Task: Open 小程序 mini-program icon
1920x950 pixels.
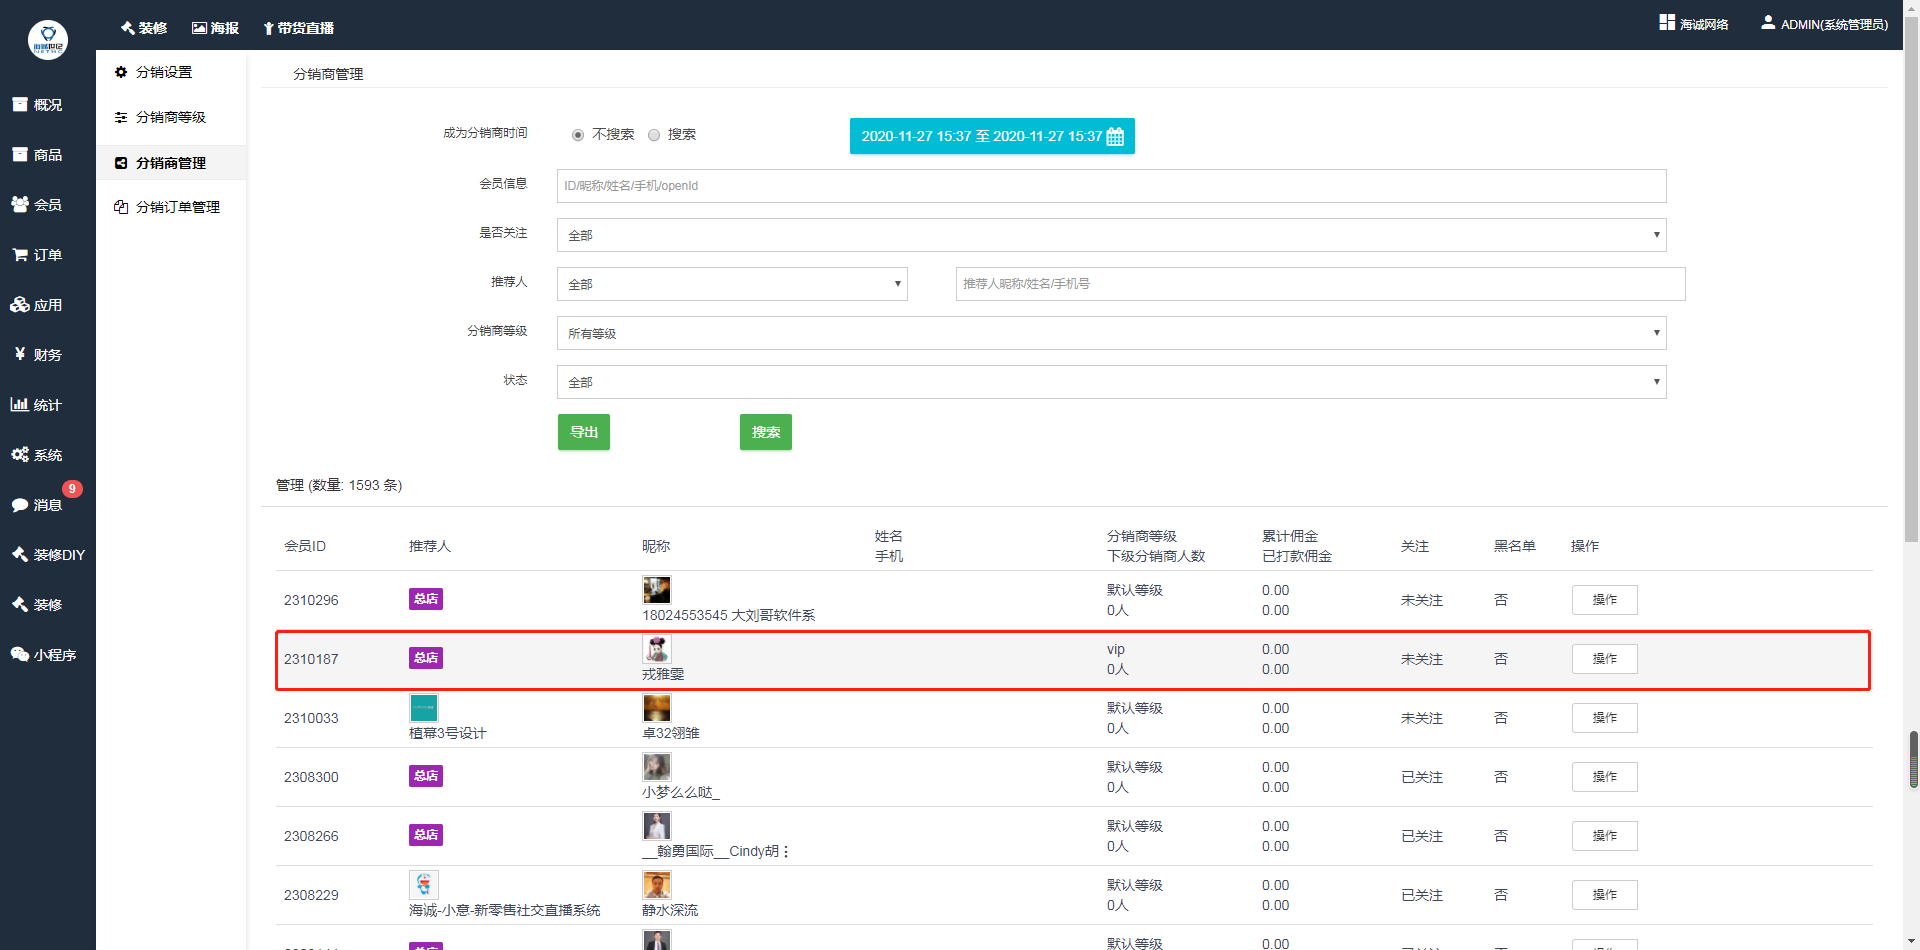Action: (x=20, y=654)
